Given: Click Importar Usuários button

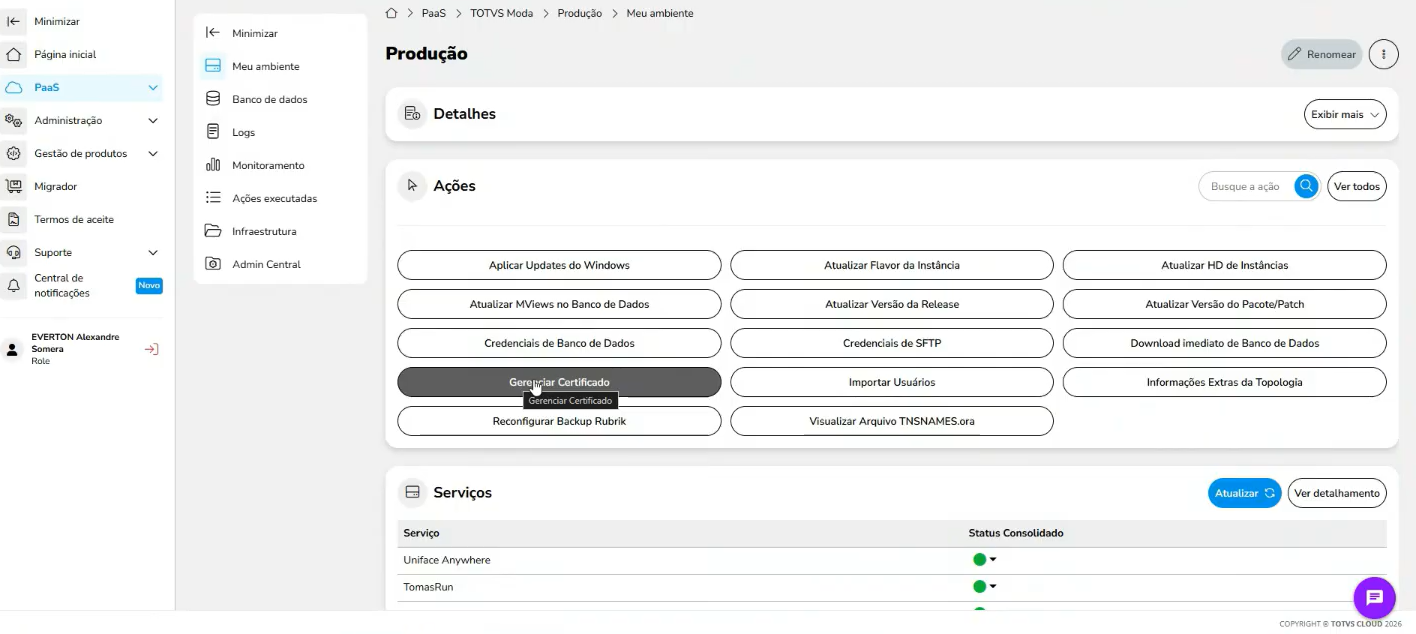Looking at the screenshot, I should 892,382.
